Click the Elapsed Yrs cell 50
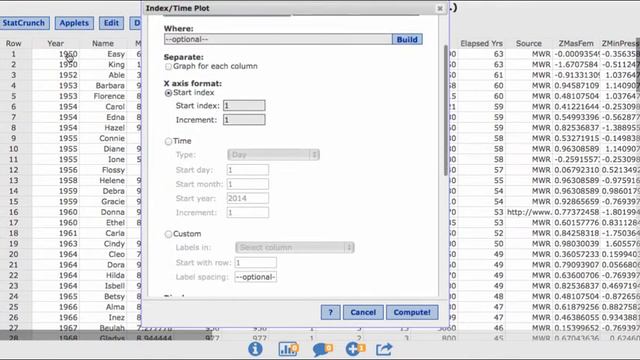The image size is (640, 360). (498, 244)
